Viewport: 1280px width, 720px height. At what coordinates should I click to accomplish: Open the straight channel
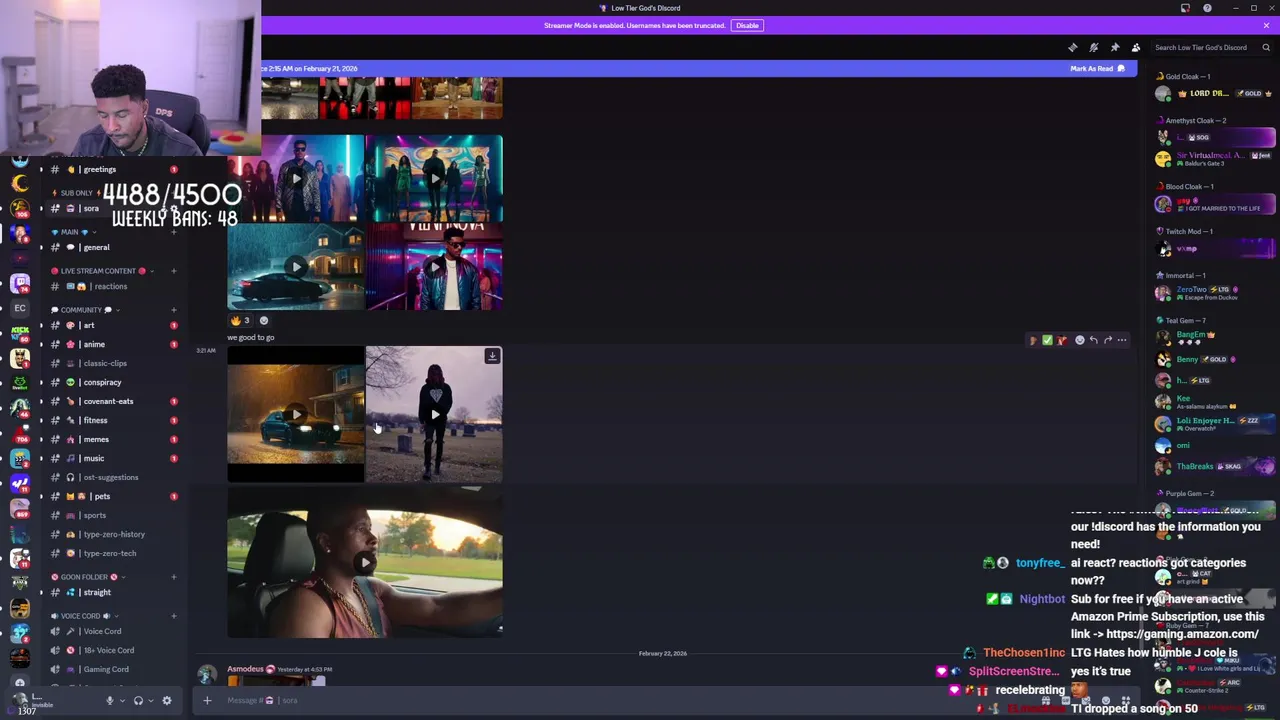[x=112, y=592]
